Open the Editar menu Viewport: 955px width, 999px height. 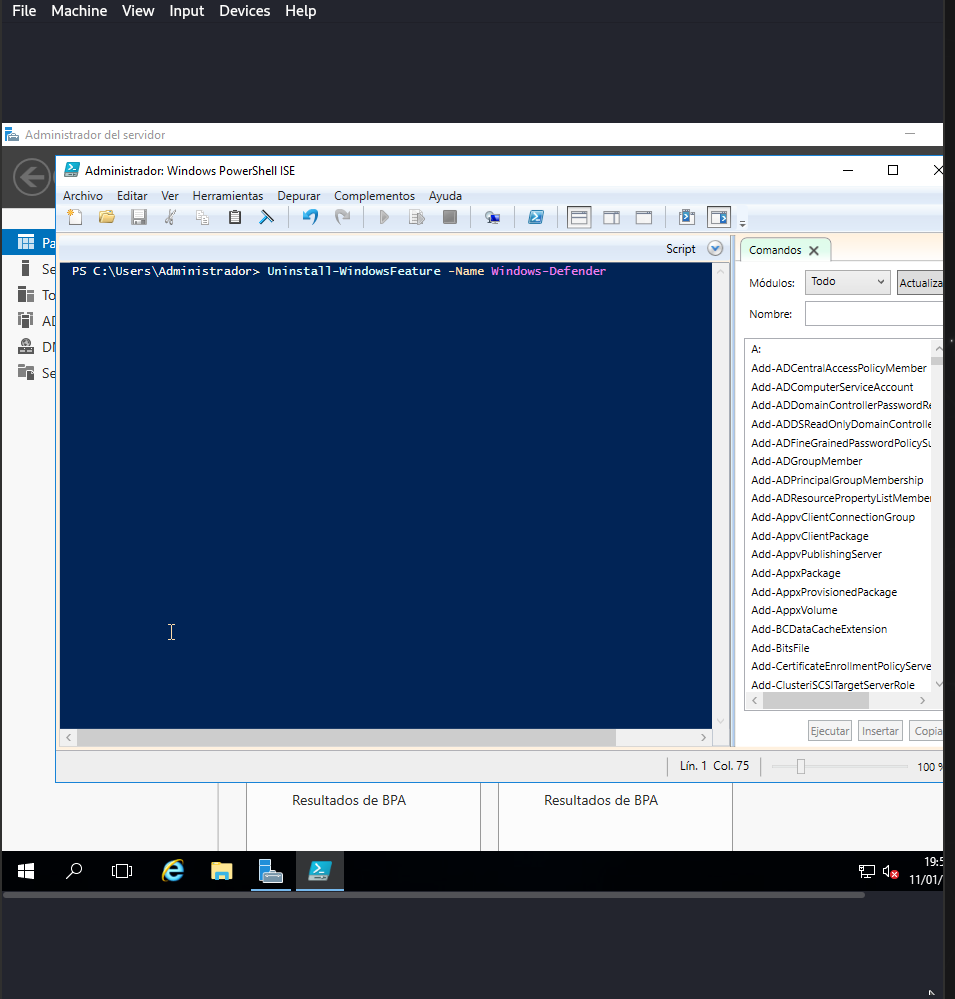pos(132,196)
